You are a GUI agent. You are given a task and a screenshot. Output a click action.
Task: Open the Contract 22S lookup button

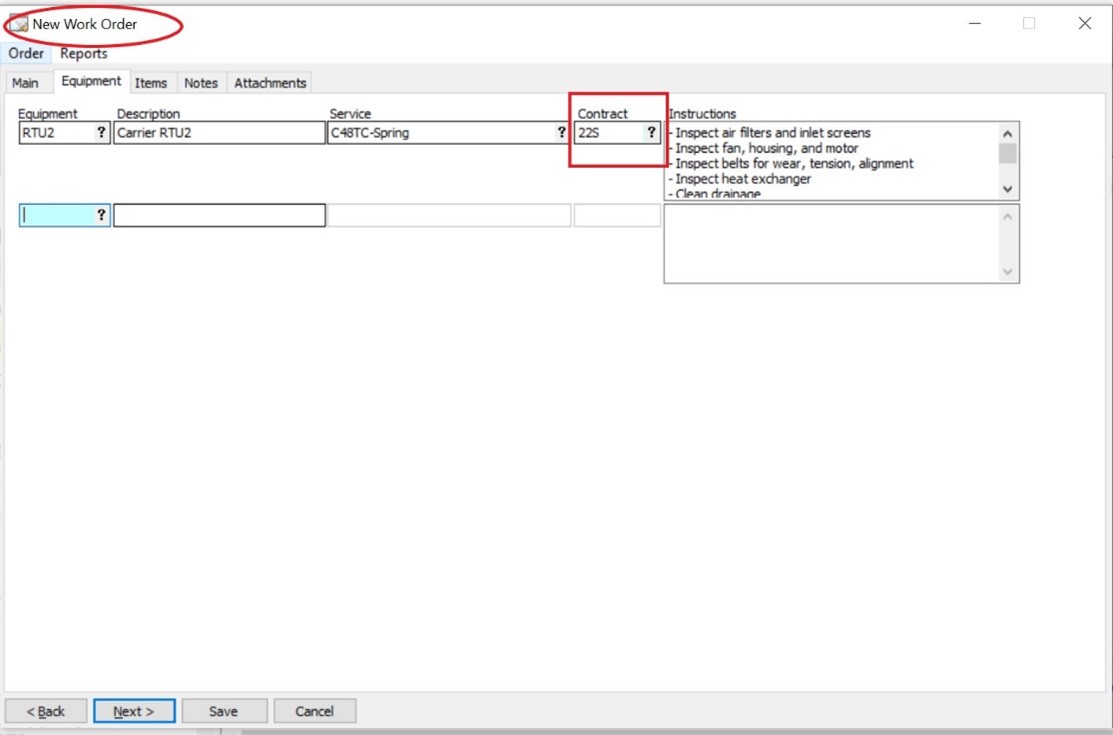coord(651,132)
